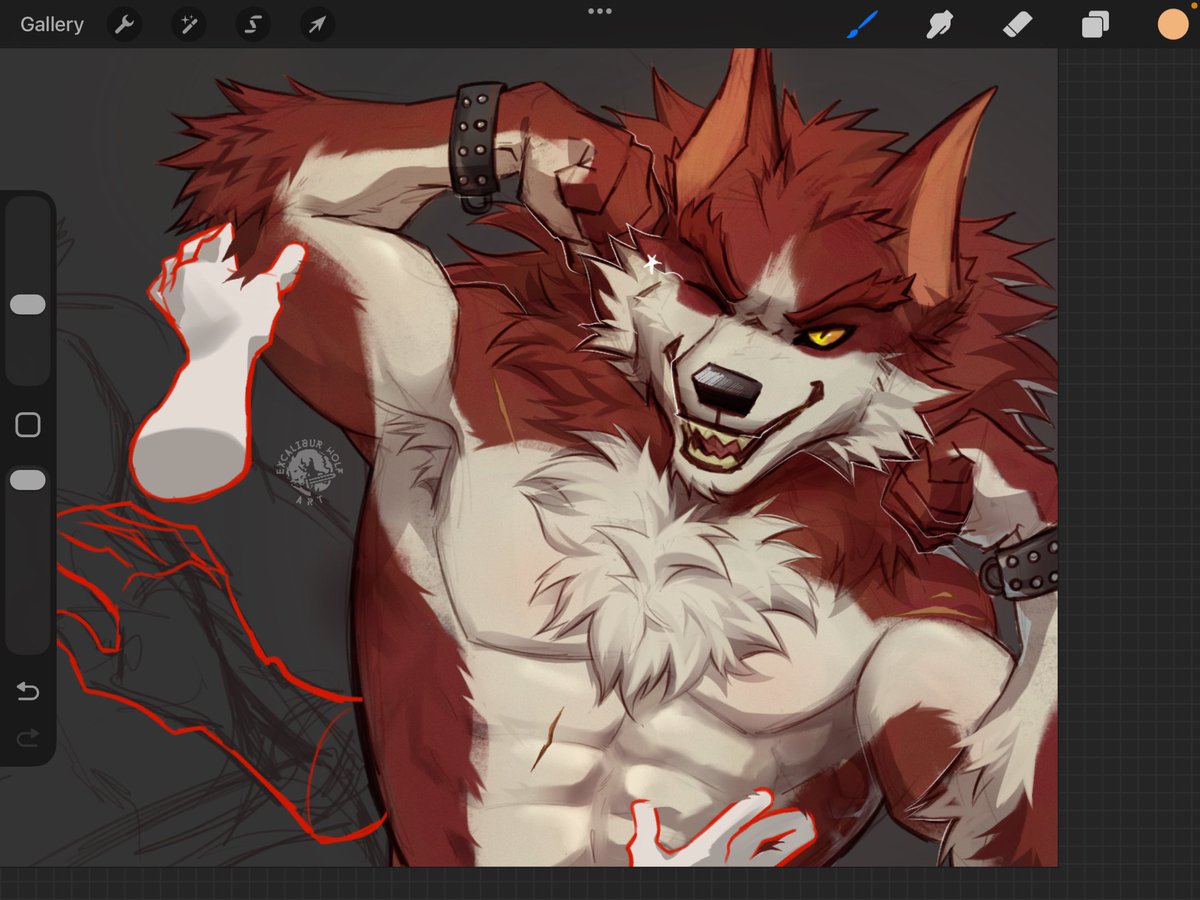Return to the Gallery
Image resolution: width=1200 pixels, height=900 pixels.
[52, 25]
